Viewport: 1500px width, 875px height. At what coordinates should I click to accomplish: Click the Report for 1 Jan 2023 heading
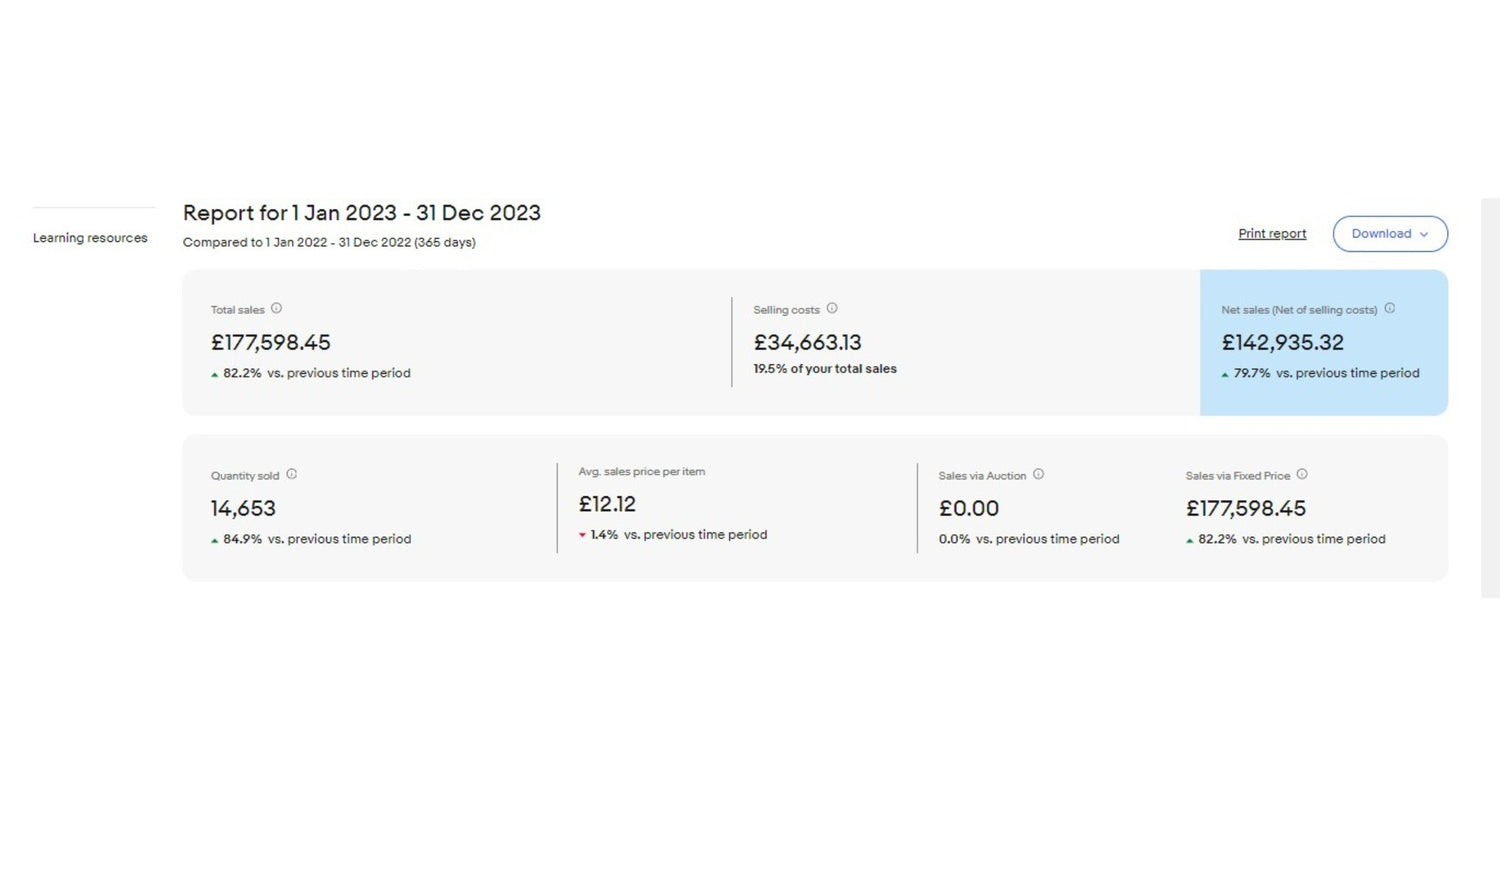(361, 213)
